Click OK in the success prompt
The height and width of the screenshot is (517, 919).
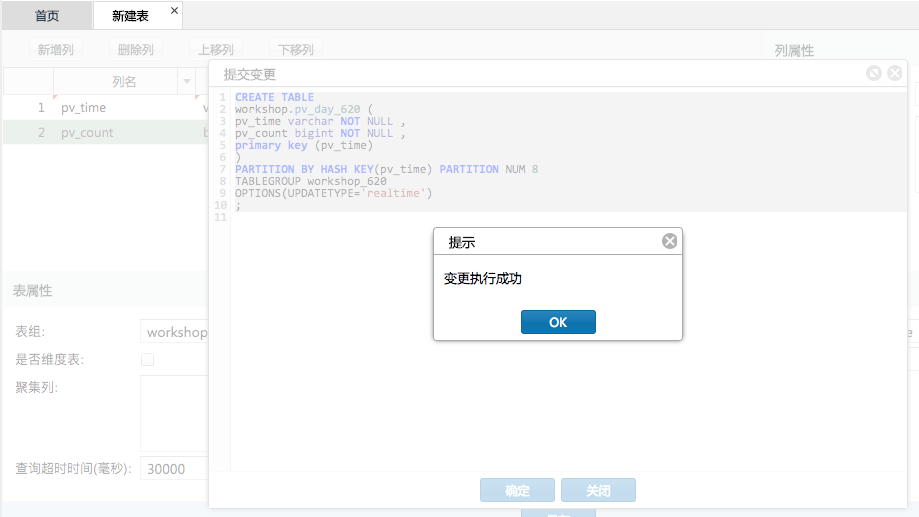tap(558, 322)
